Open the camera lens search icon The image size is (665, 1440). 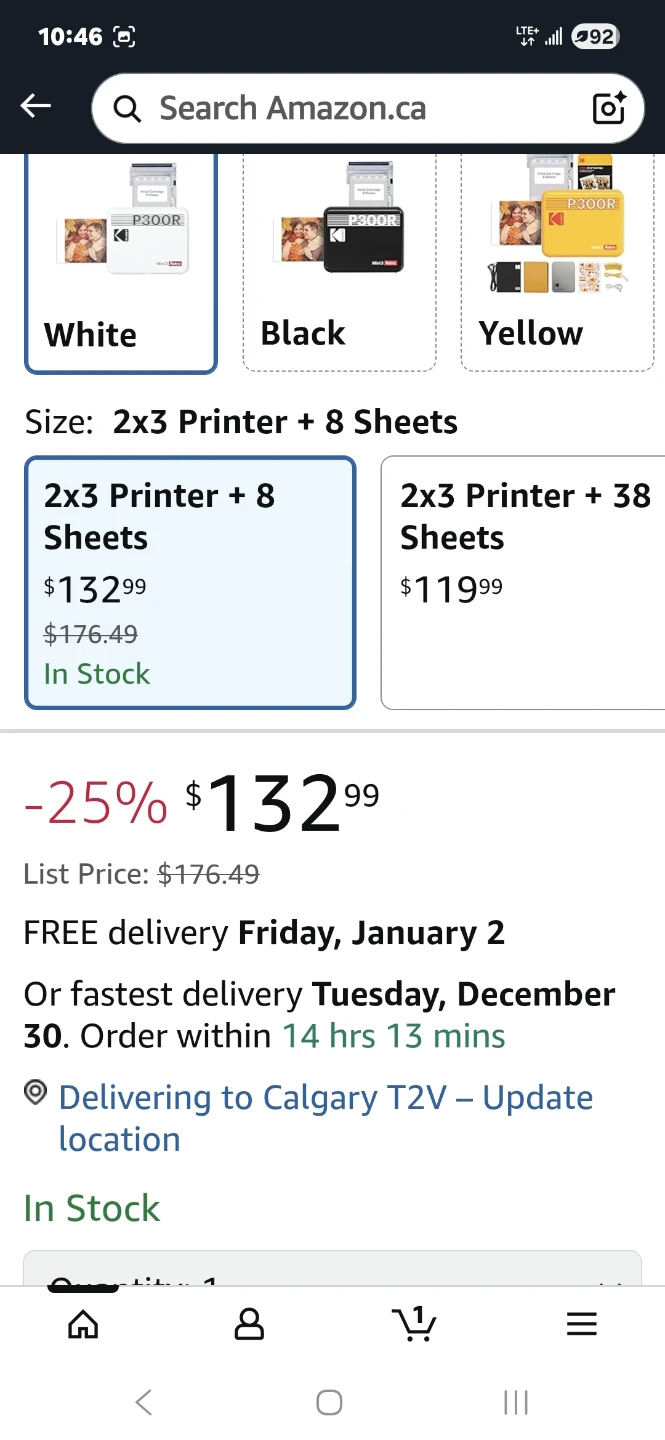pyautogui.click(x=609, y=108)
